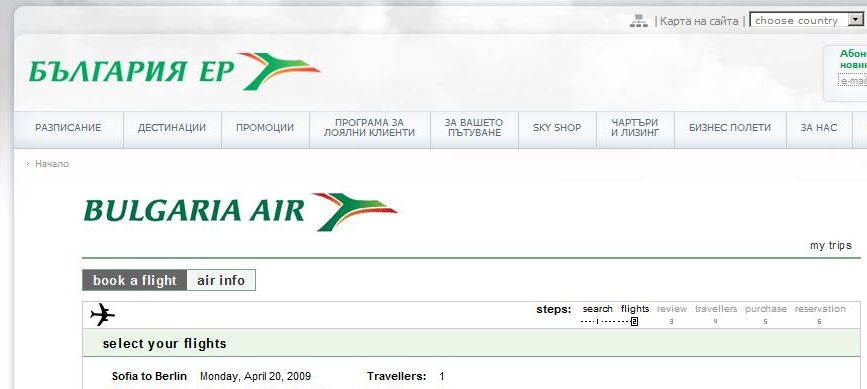The width and height of the screenshot is (867, 389).
Task: Switch to the air info tab
Action: click(221, 280)
